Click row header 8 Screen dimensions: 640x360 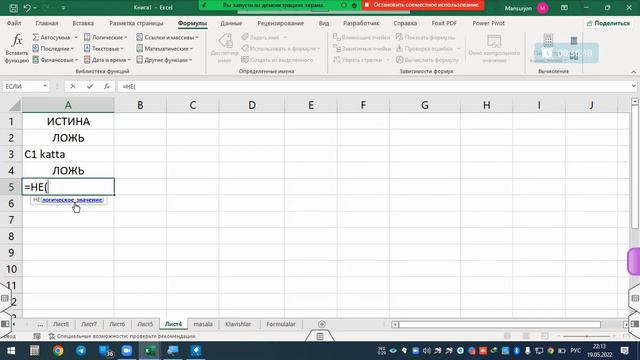pos(11,236)
